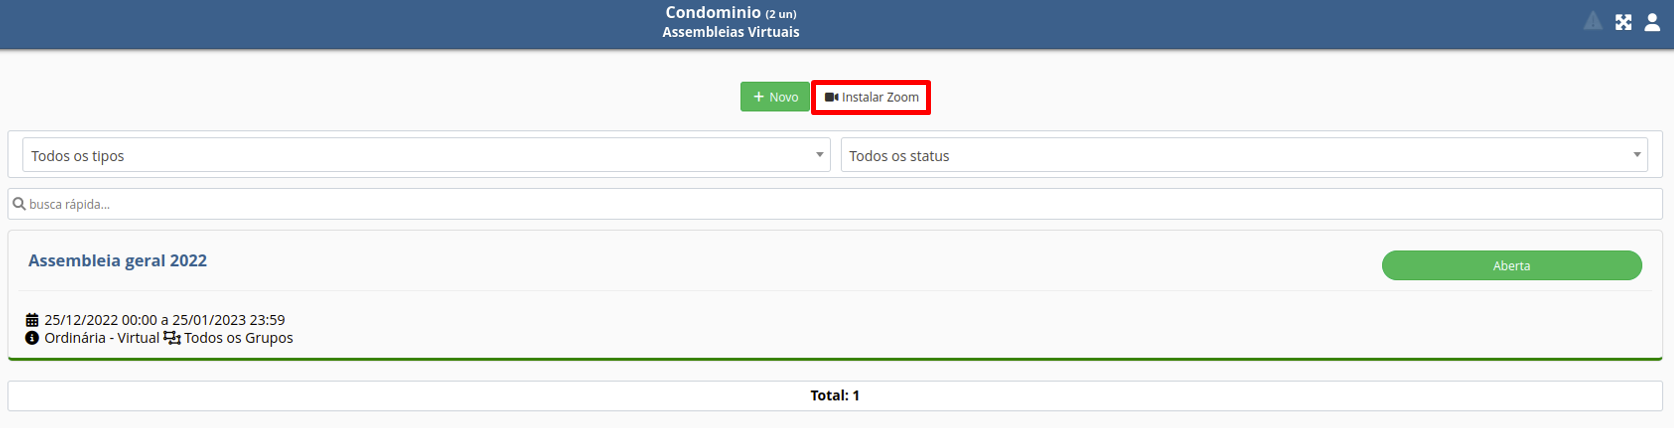Expand the Todos os status dropdown
Image resolution: width=1674 pixels, height=428 pixels.
tap(1244, 155)
